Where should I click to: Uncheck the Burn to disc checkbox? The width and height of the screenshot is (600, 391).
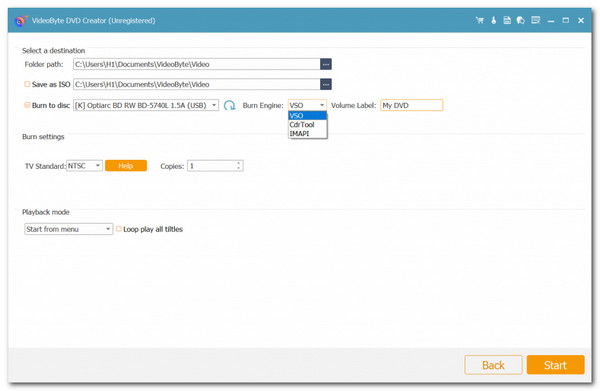[27, 105]
